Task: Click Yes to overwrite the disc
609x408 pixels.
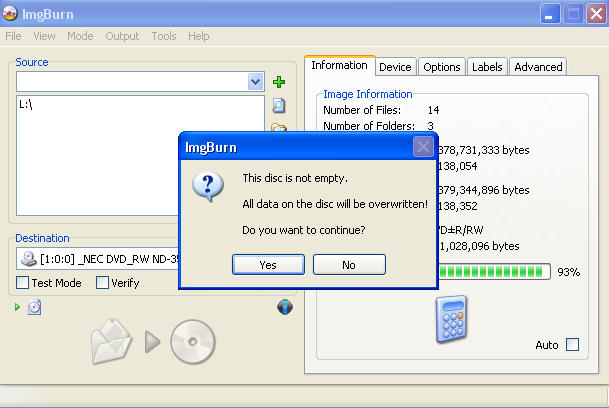Action: (268, 265)
